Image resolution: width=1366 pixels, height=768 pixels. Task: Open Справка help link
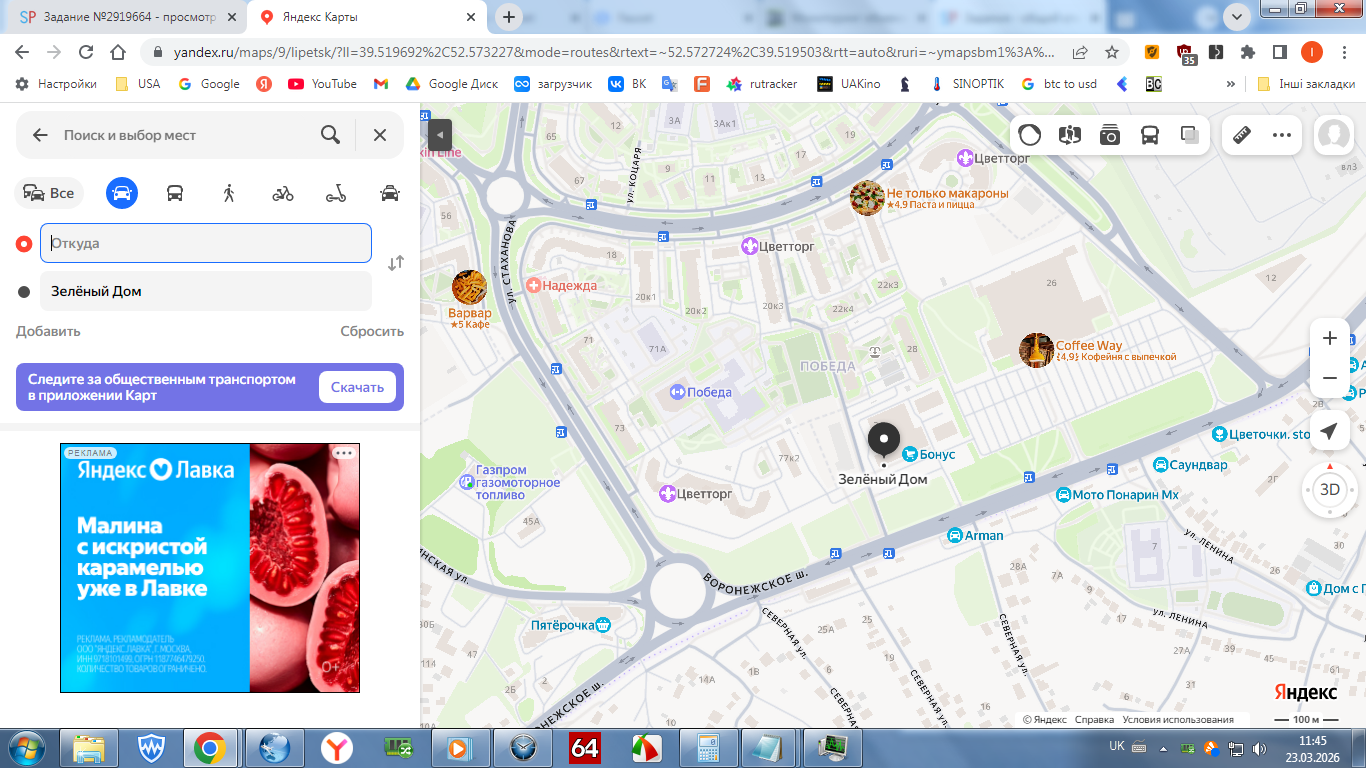pyautogui.click(x=1094, y=720)
